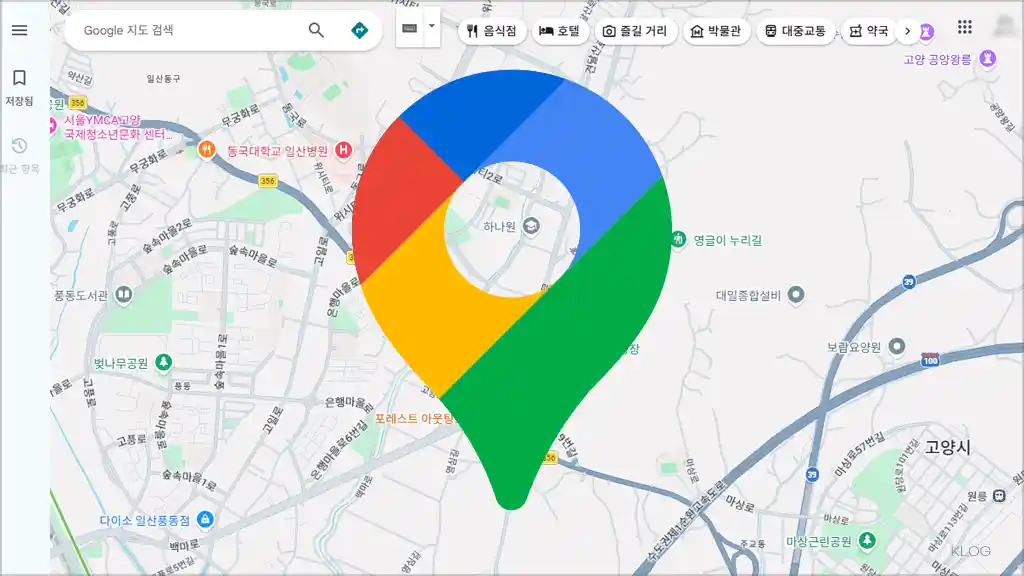Click the 서울YMCA고양 국제청소년문화 센터 label
This screenshot has width=1024, height=576.
pos(118,127)
